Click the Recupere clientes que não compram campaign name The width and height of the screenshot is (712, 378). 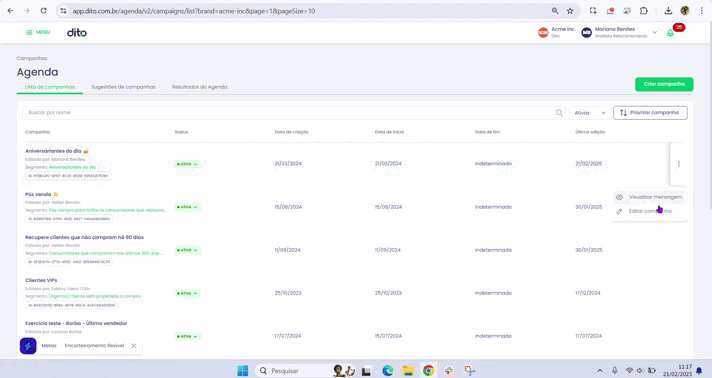pos(84,237)
